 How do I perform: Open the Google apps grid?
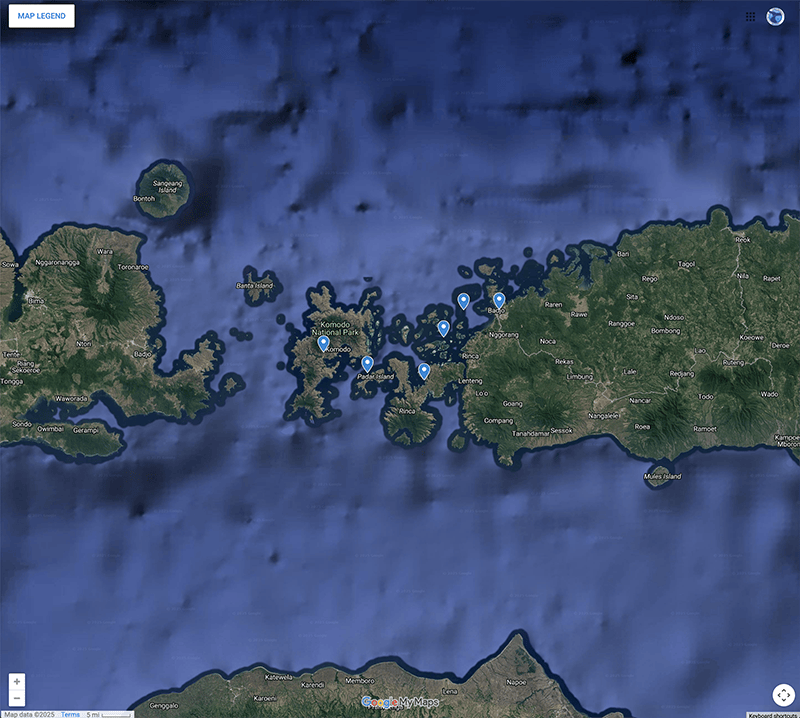(750, 17)
